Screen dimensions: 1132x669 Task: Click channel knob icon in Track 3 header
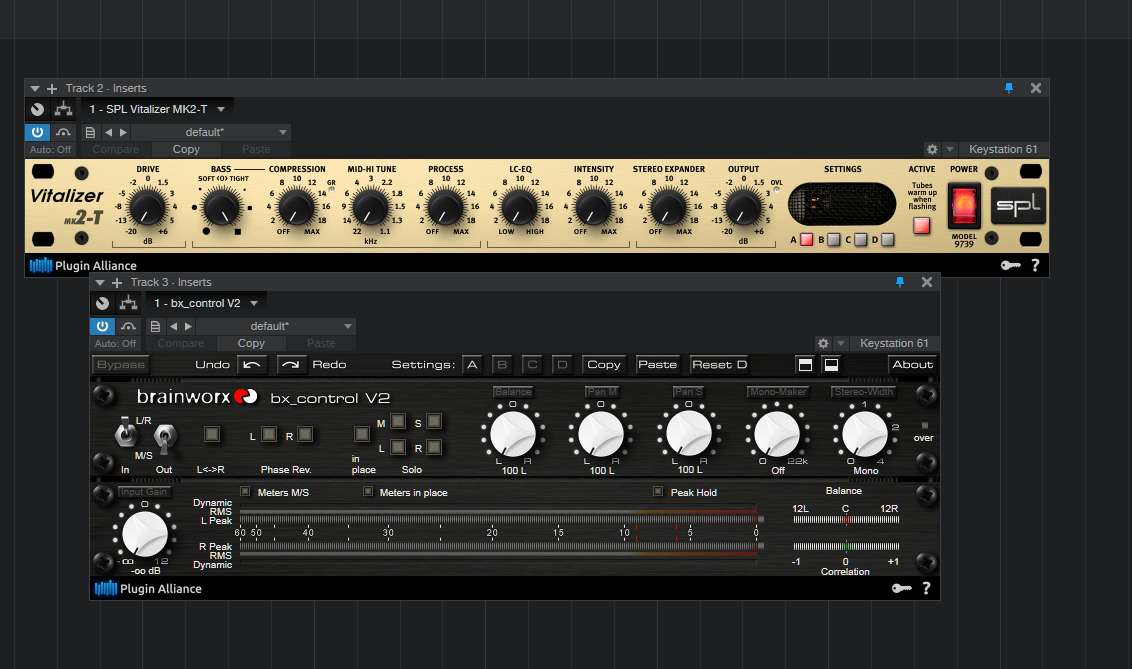pos(103,303)
